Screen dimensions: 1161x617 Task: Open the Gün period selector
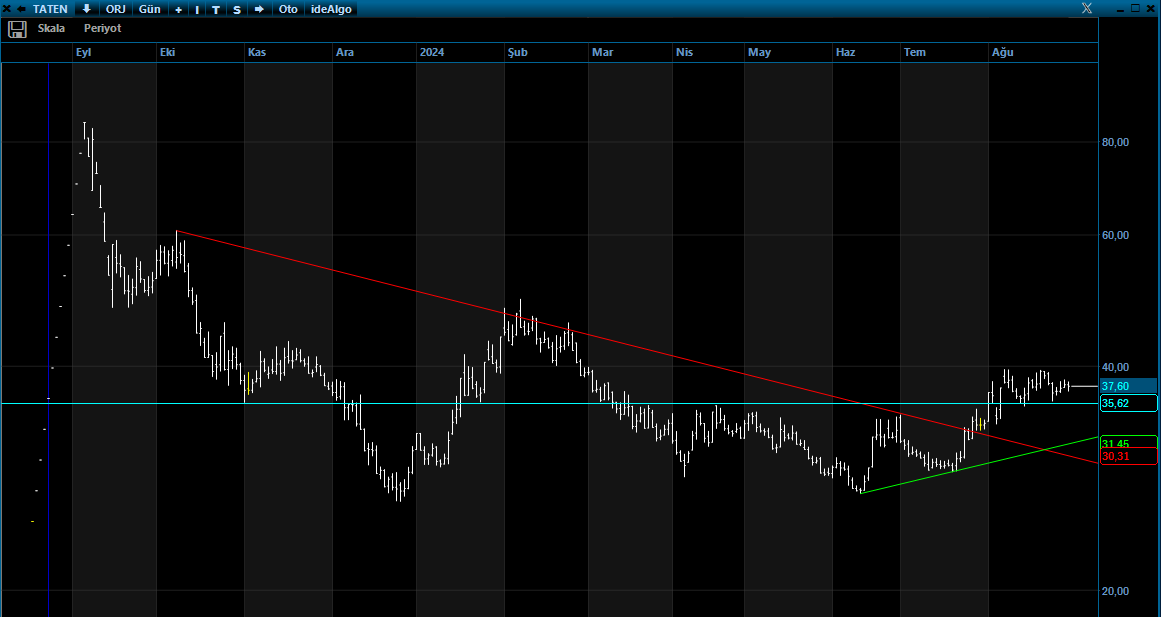(x=150, y=9)
